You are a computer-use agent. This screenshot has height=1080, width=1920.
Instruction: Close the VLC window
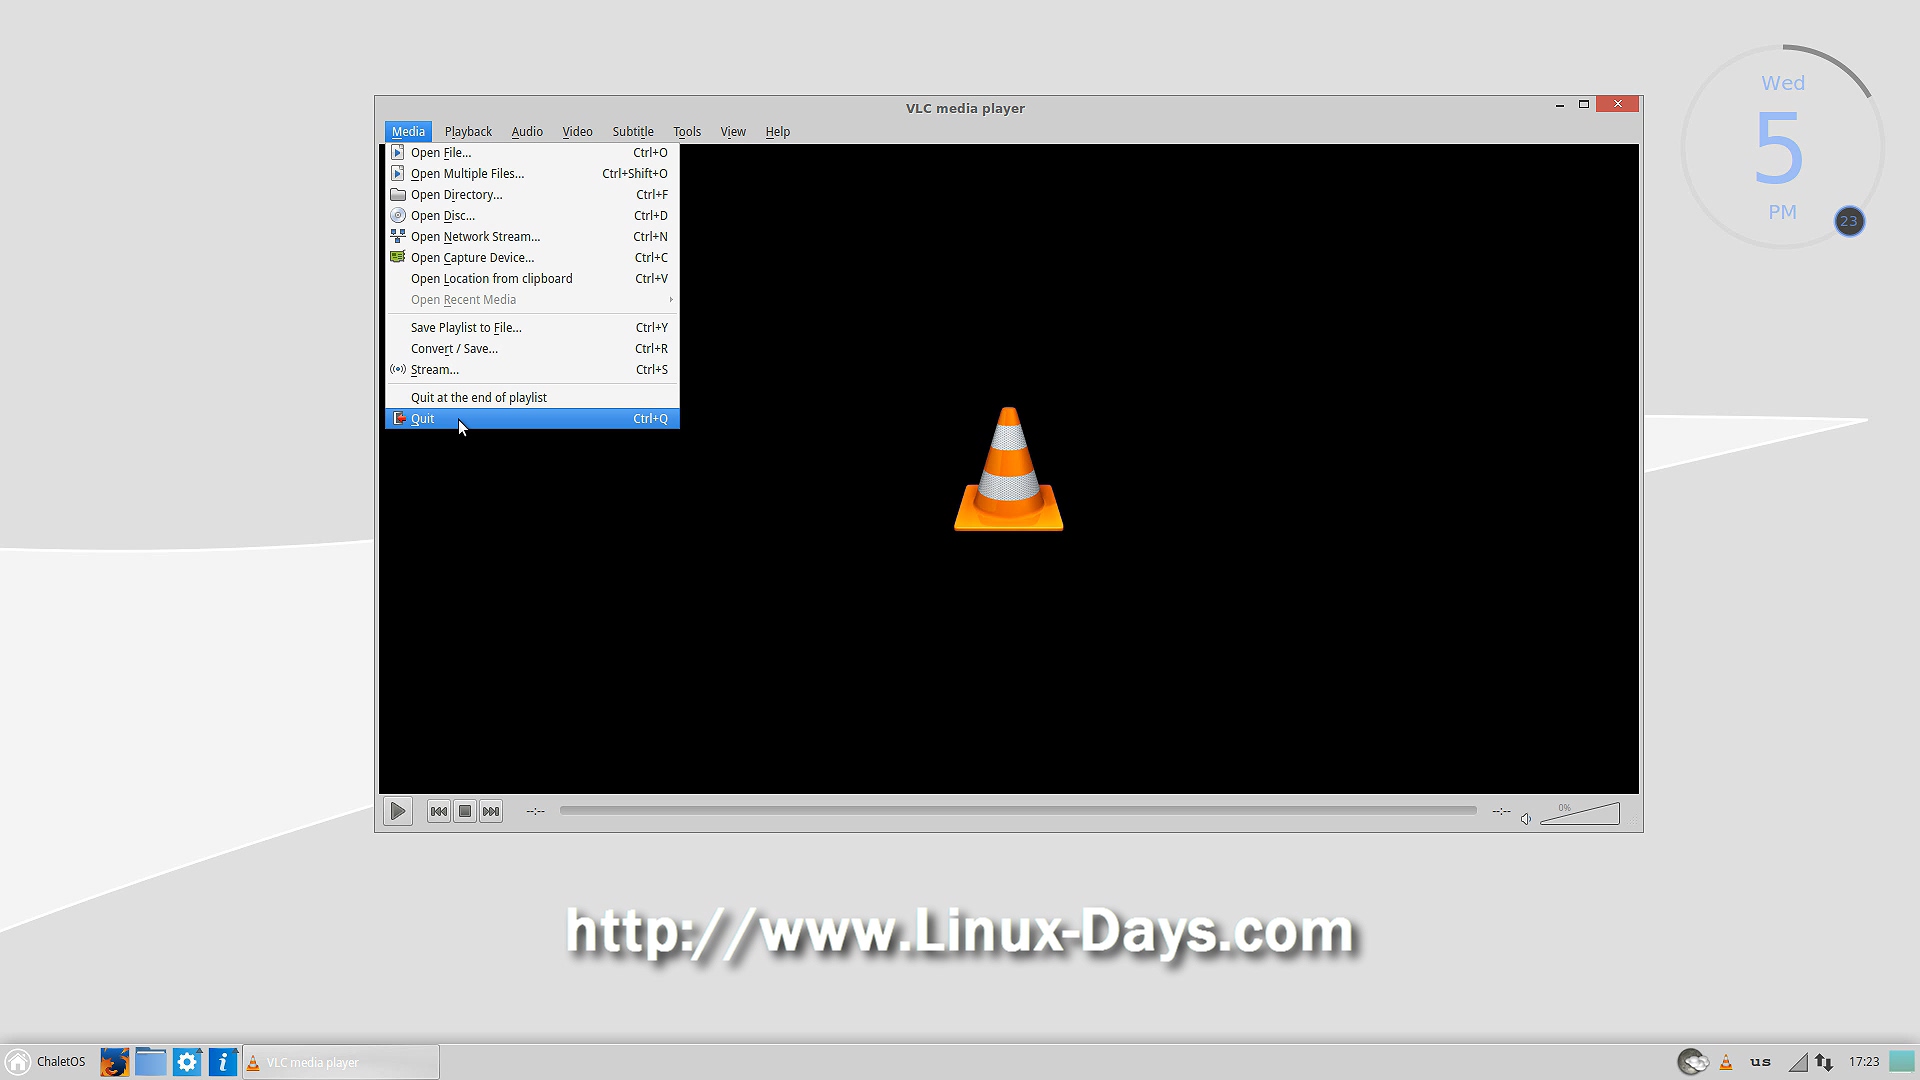pos(1618,104)
